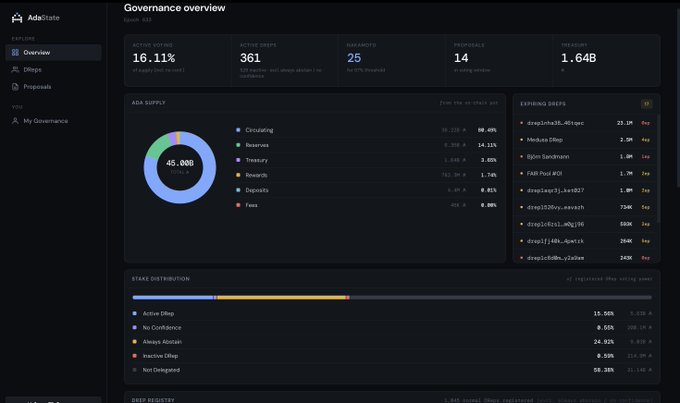Click the 15.56% Active DRep value
Screen dimensions: 680x403
coord(604,314)
